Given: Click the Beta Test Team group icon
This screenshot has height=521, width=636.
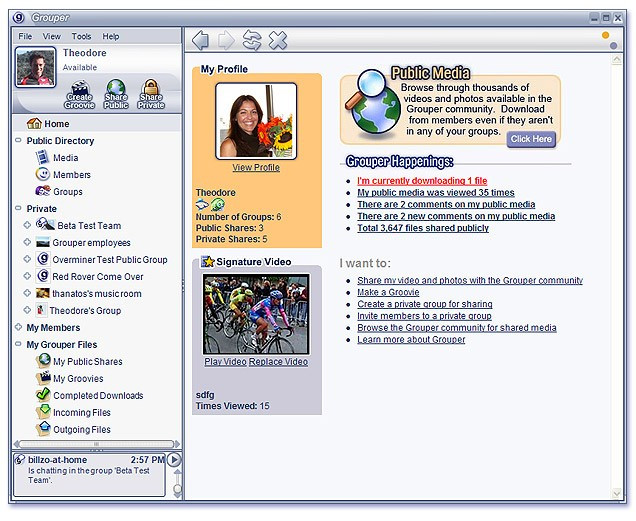Looking at the screenshot, I should 45,224.
